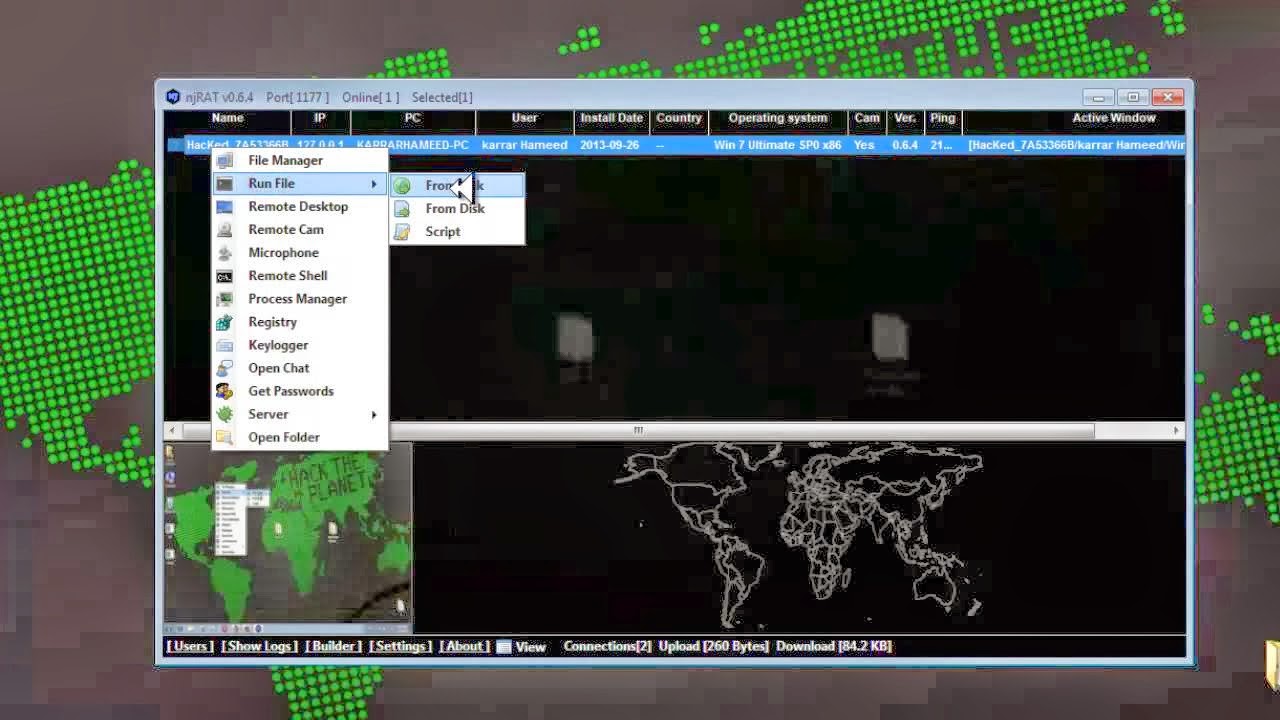
Task: Open the [About] link
Action: coord(464,646)
